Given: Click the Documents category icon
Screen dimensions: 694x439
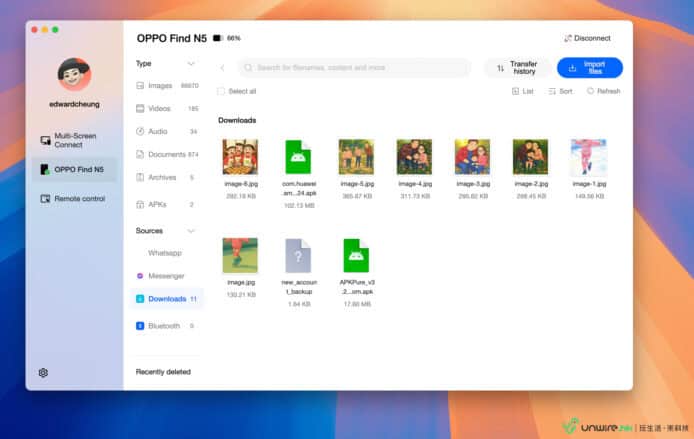Looking at the screenshot, I should tap(140, 154).
